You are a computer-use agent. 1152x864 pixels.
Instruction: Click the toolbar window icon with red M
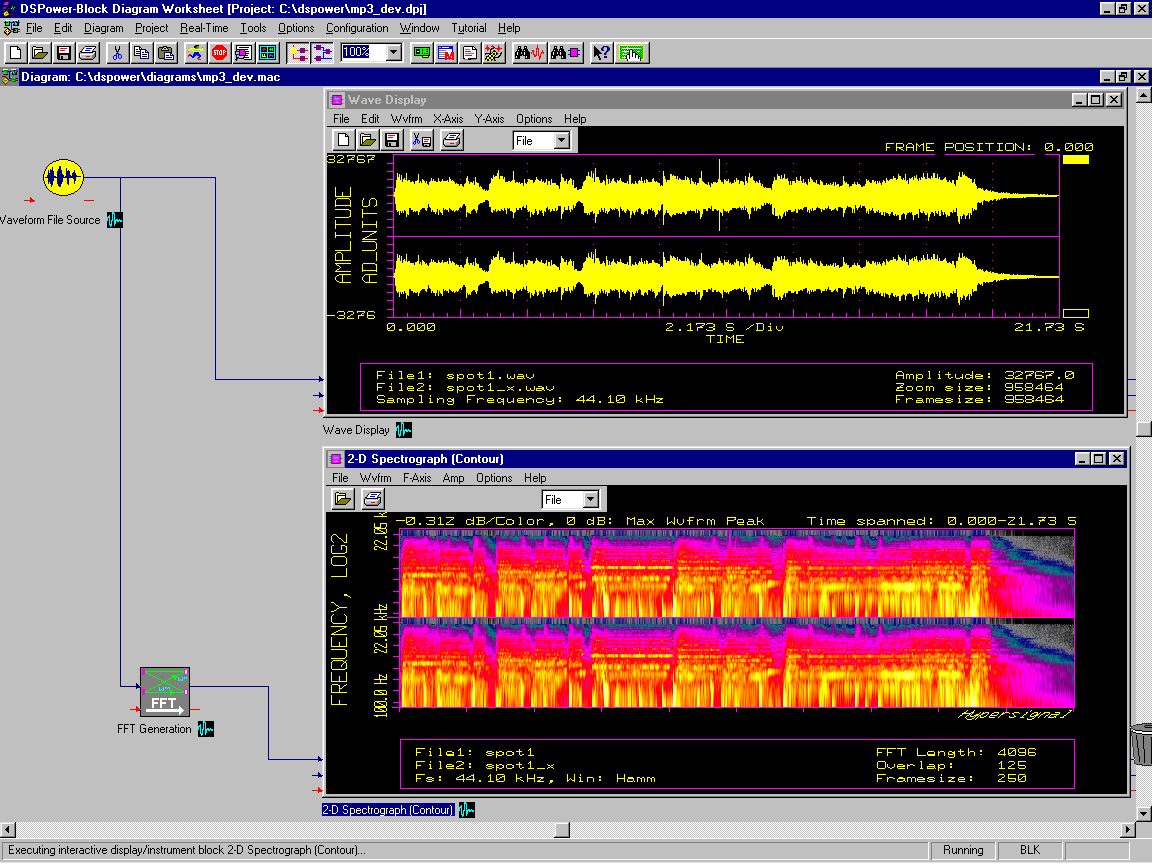point(446,53)
